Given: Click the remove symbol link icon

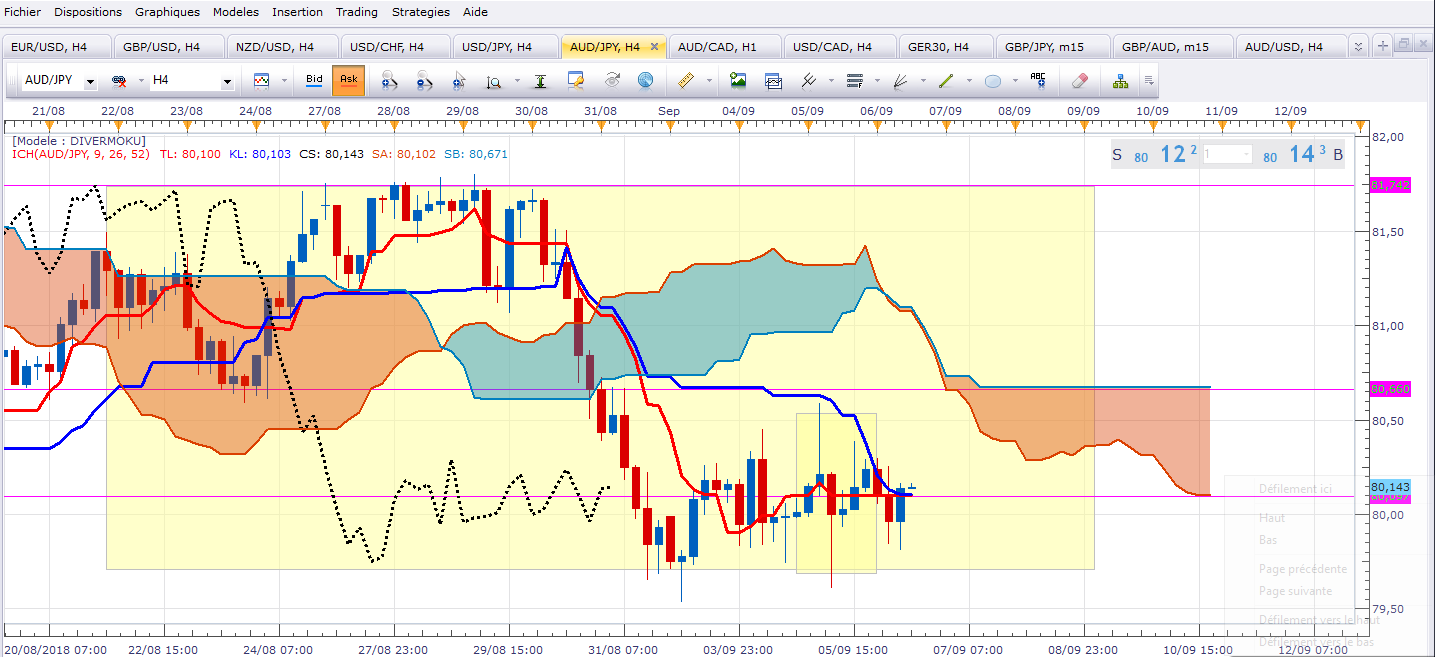Looking at the screenshot, I should pyautogui.click(x=119, y=81).
